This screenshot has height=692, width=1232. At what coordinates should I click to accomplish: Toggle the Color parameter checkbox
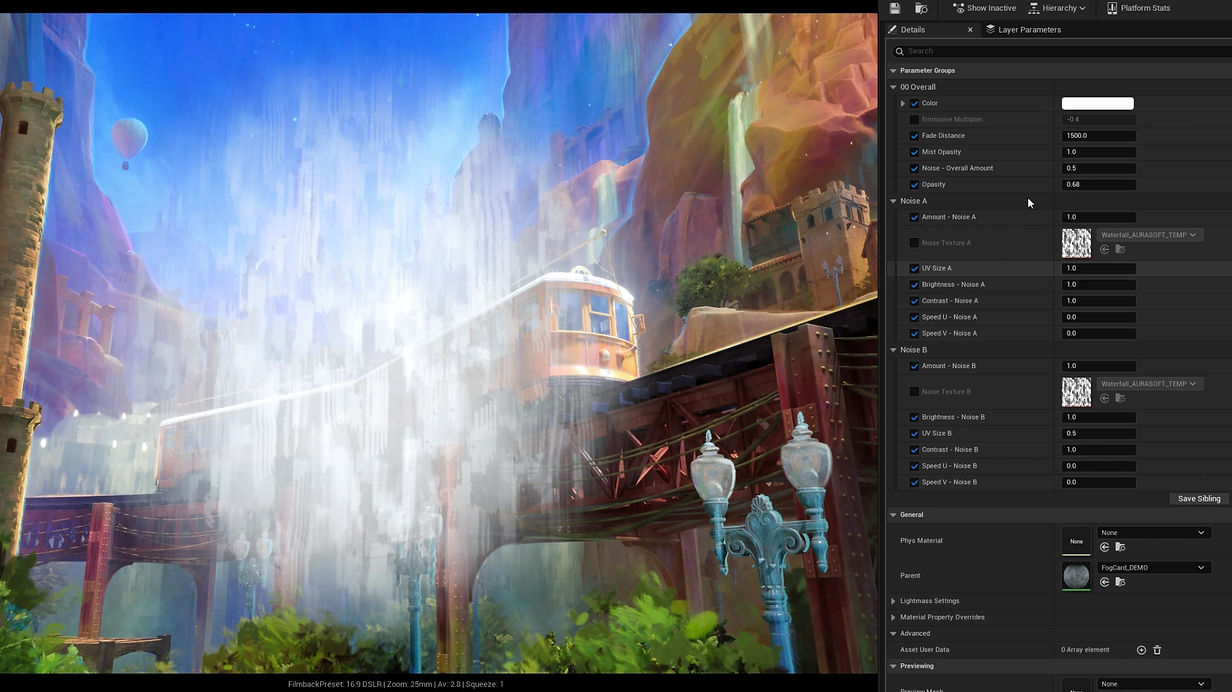click(x=914, y=103)
